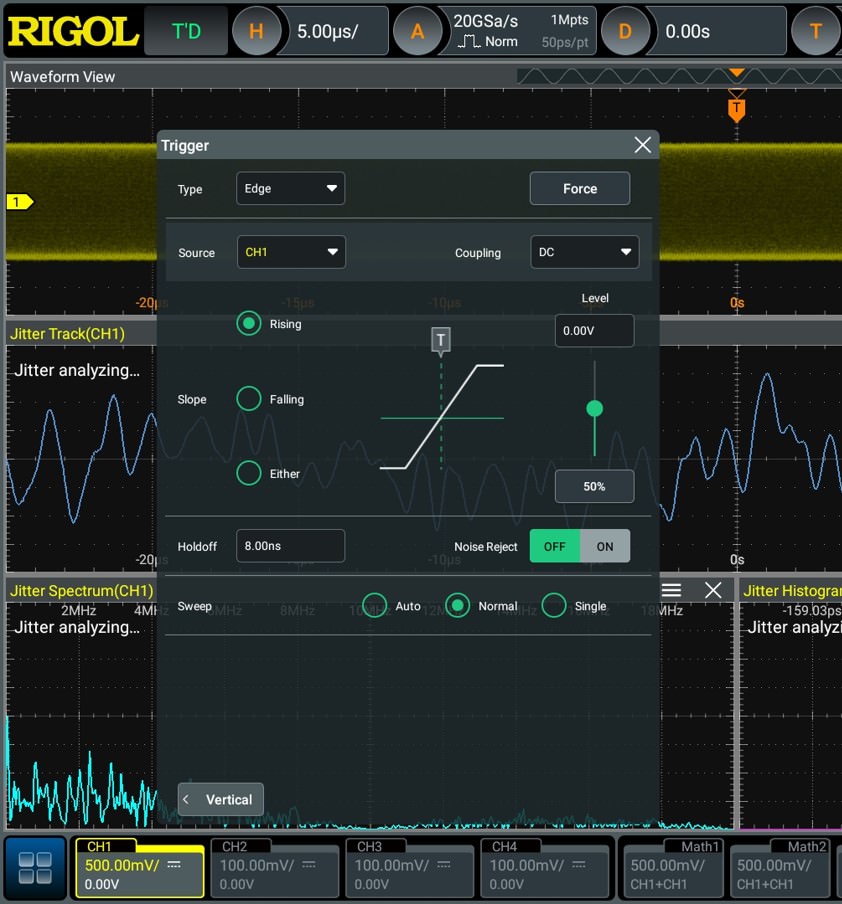Click the Math2 500.00mV/ scale value
This screenshot has height=904, width=842.
(x=774, y=865)
